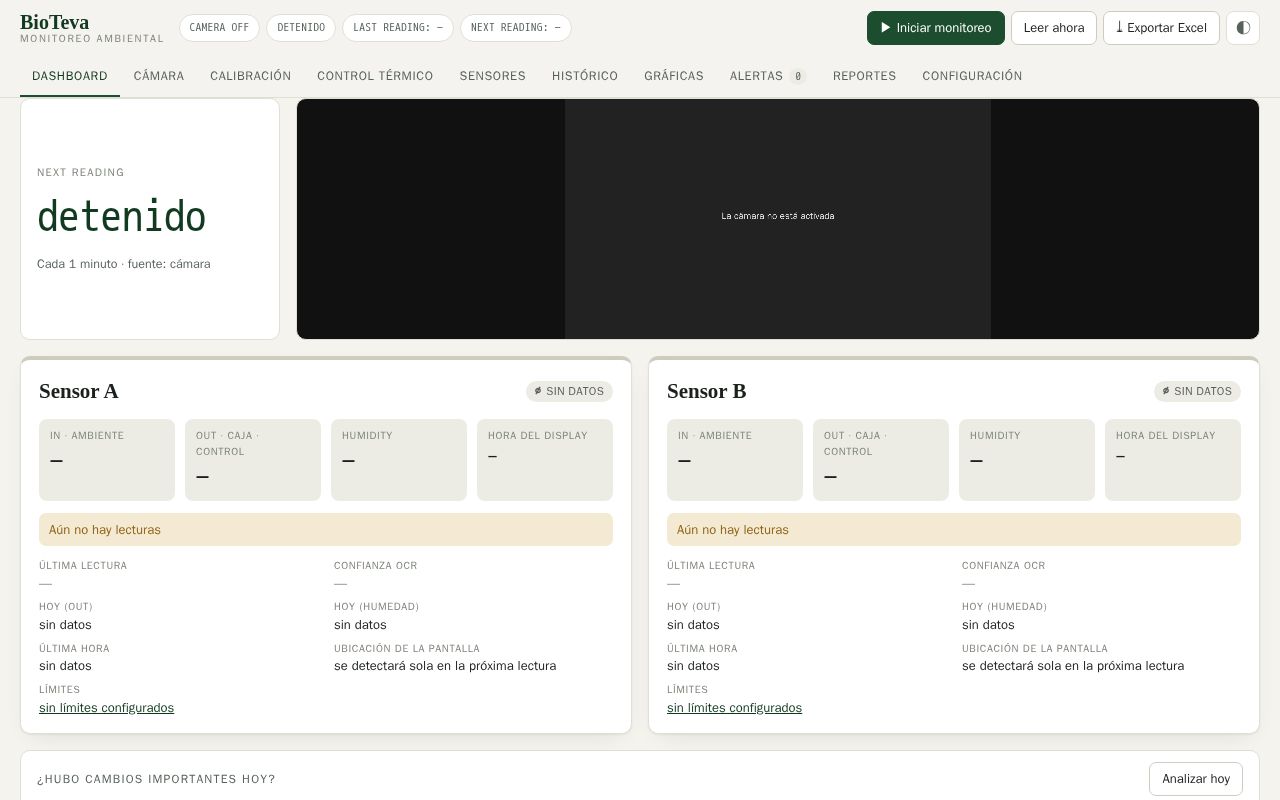The width and height of the screenshot is (1280, 800).
Task: Open the Alertas tab
Action: pyautogui.click(x=768, y=76)
